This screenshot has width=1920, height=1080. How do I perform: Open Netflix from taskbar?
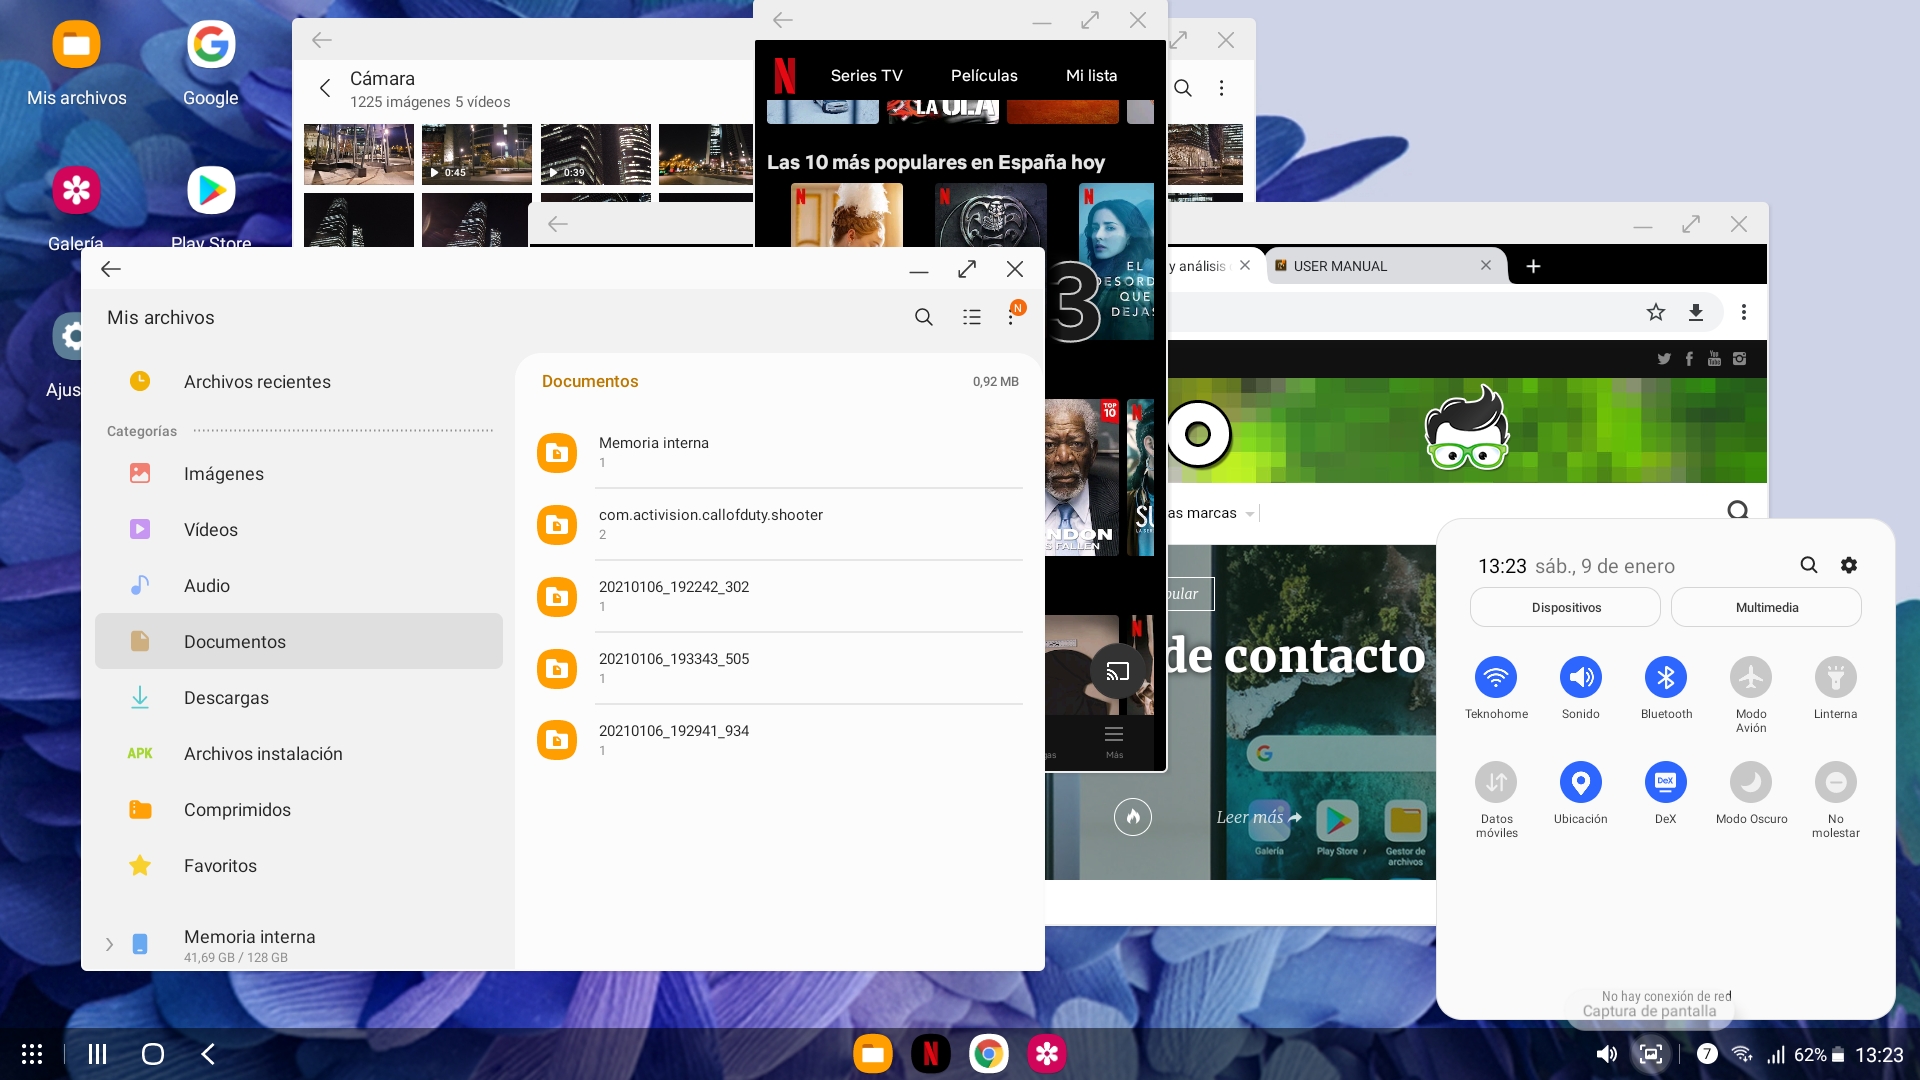[930, 1054]
